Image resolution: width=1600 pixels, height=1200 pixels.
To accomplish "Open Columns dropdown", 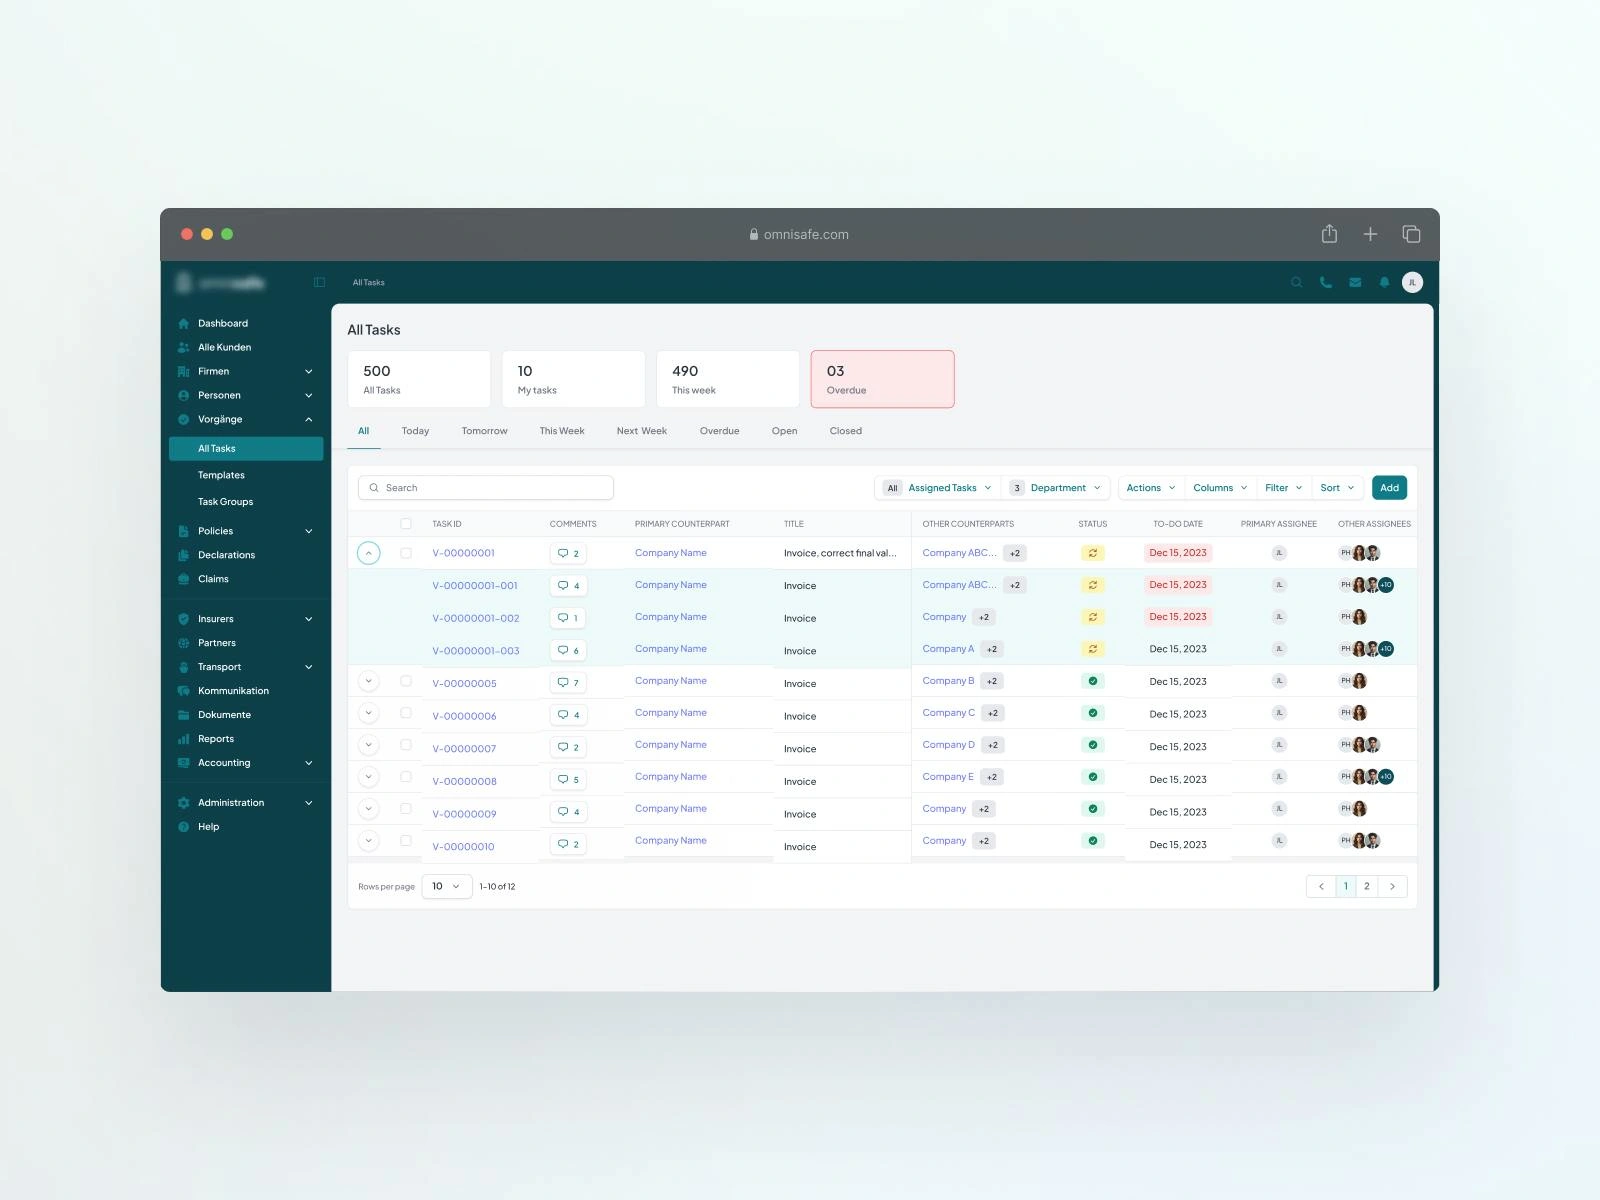I will point(1220,488).
